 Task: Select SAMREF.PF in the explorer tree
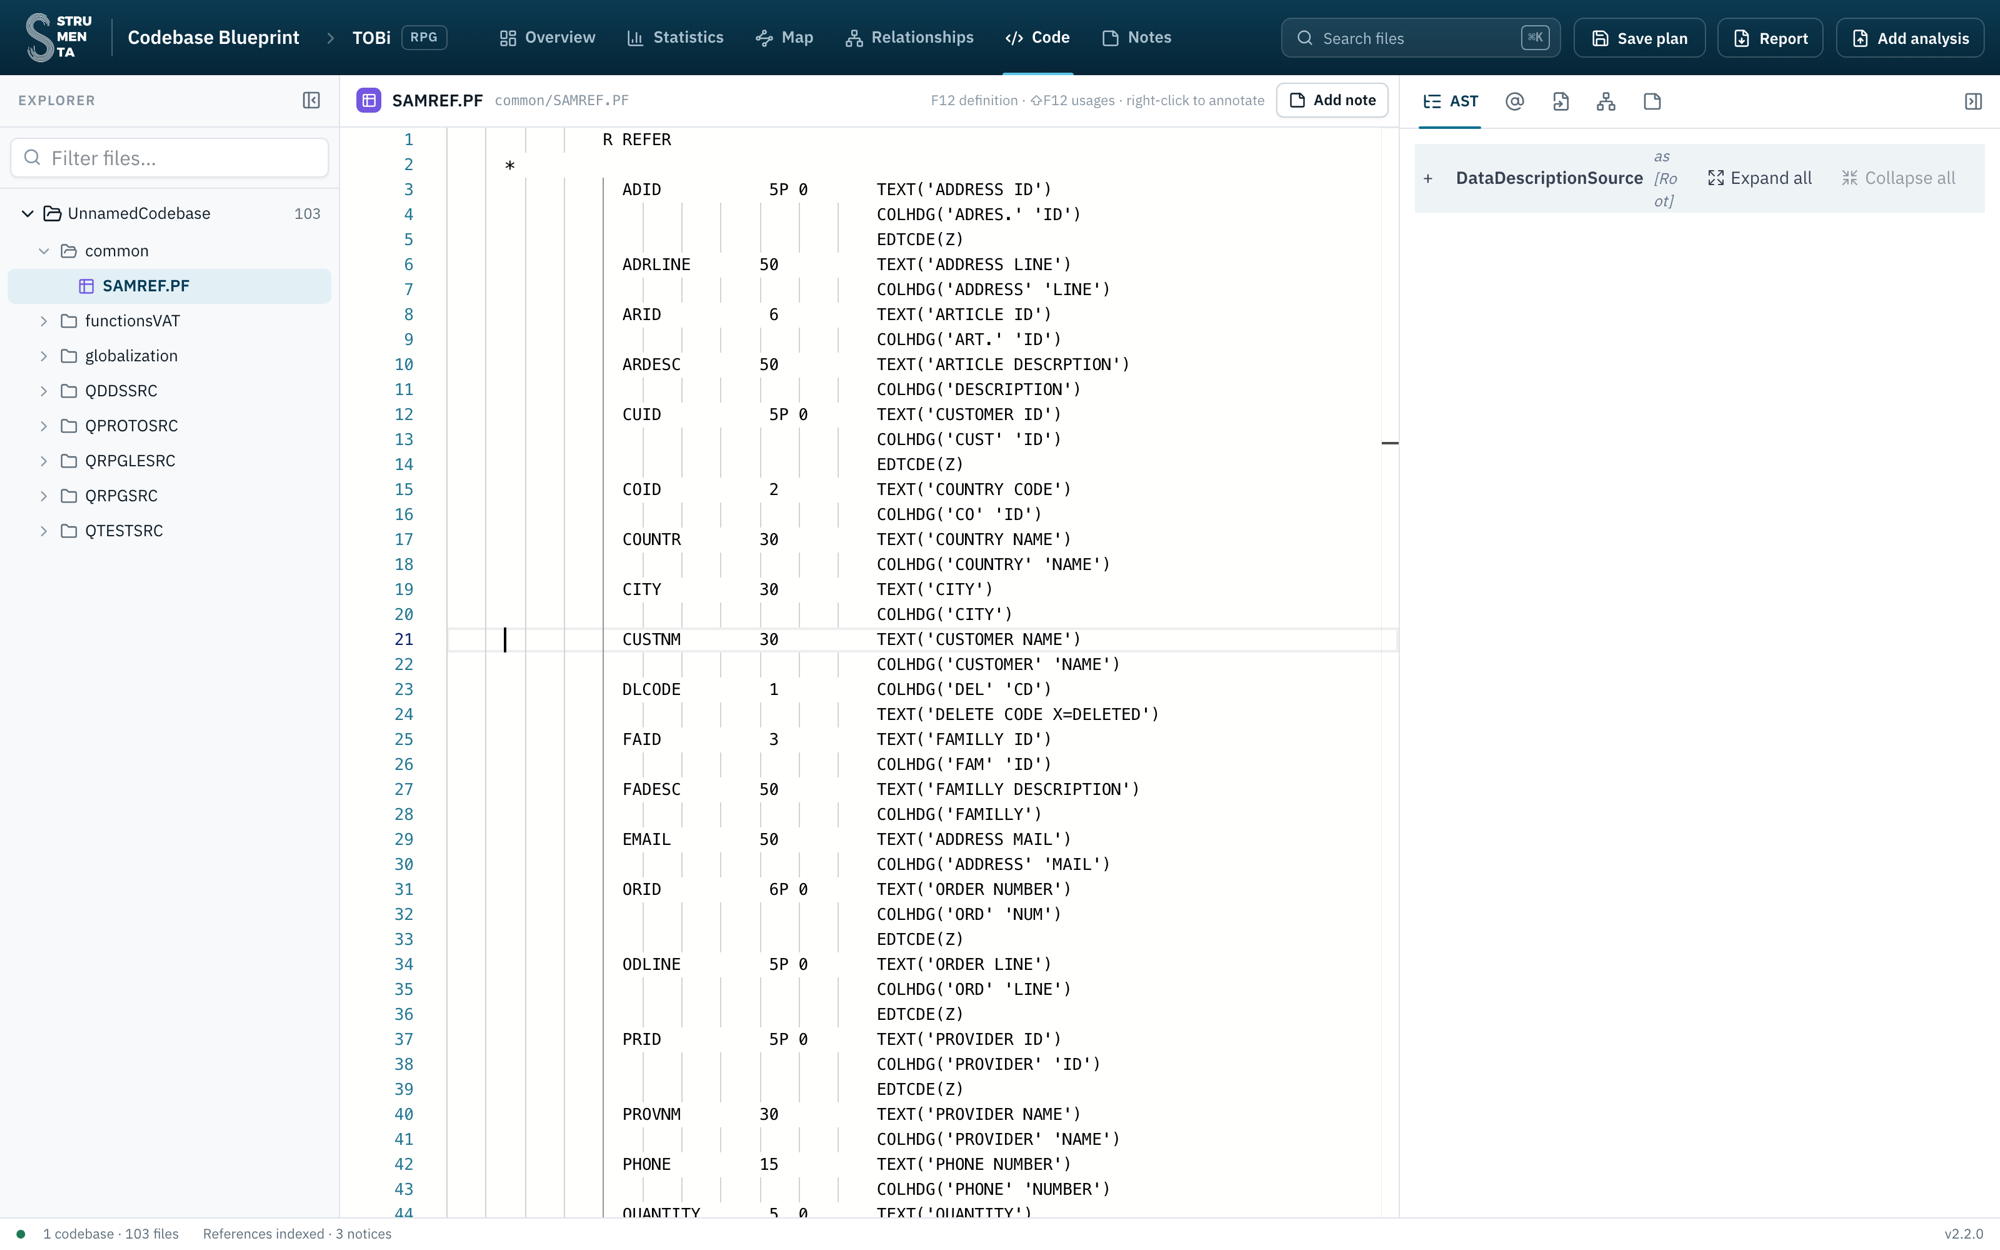[x=169, y=286]
